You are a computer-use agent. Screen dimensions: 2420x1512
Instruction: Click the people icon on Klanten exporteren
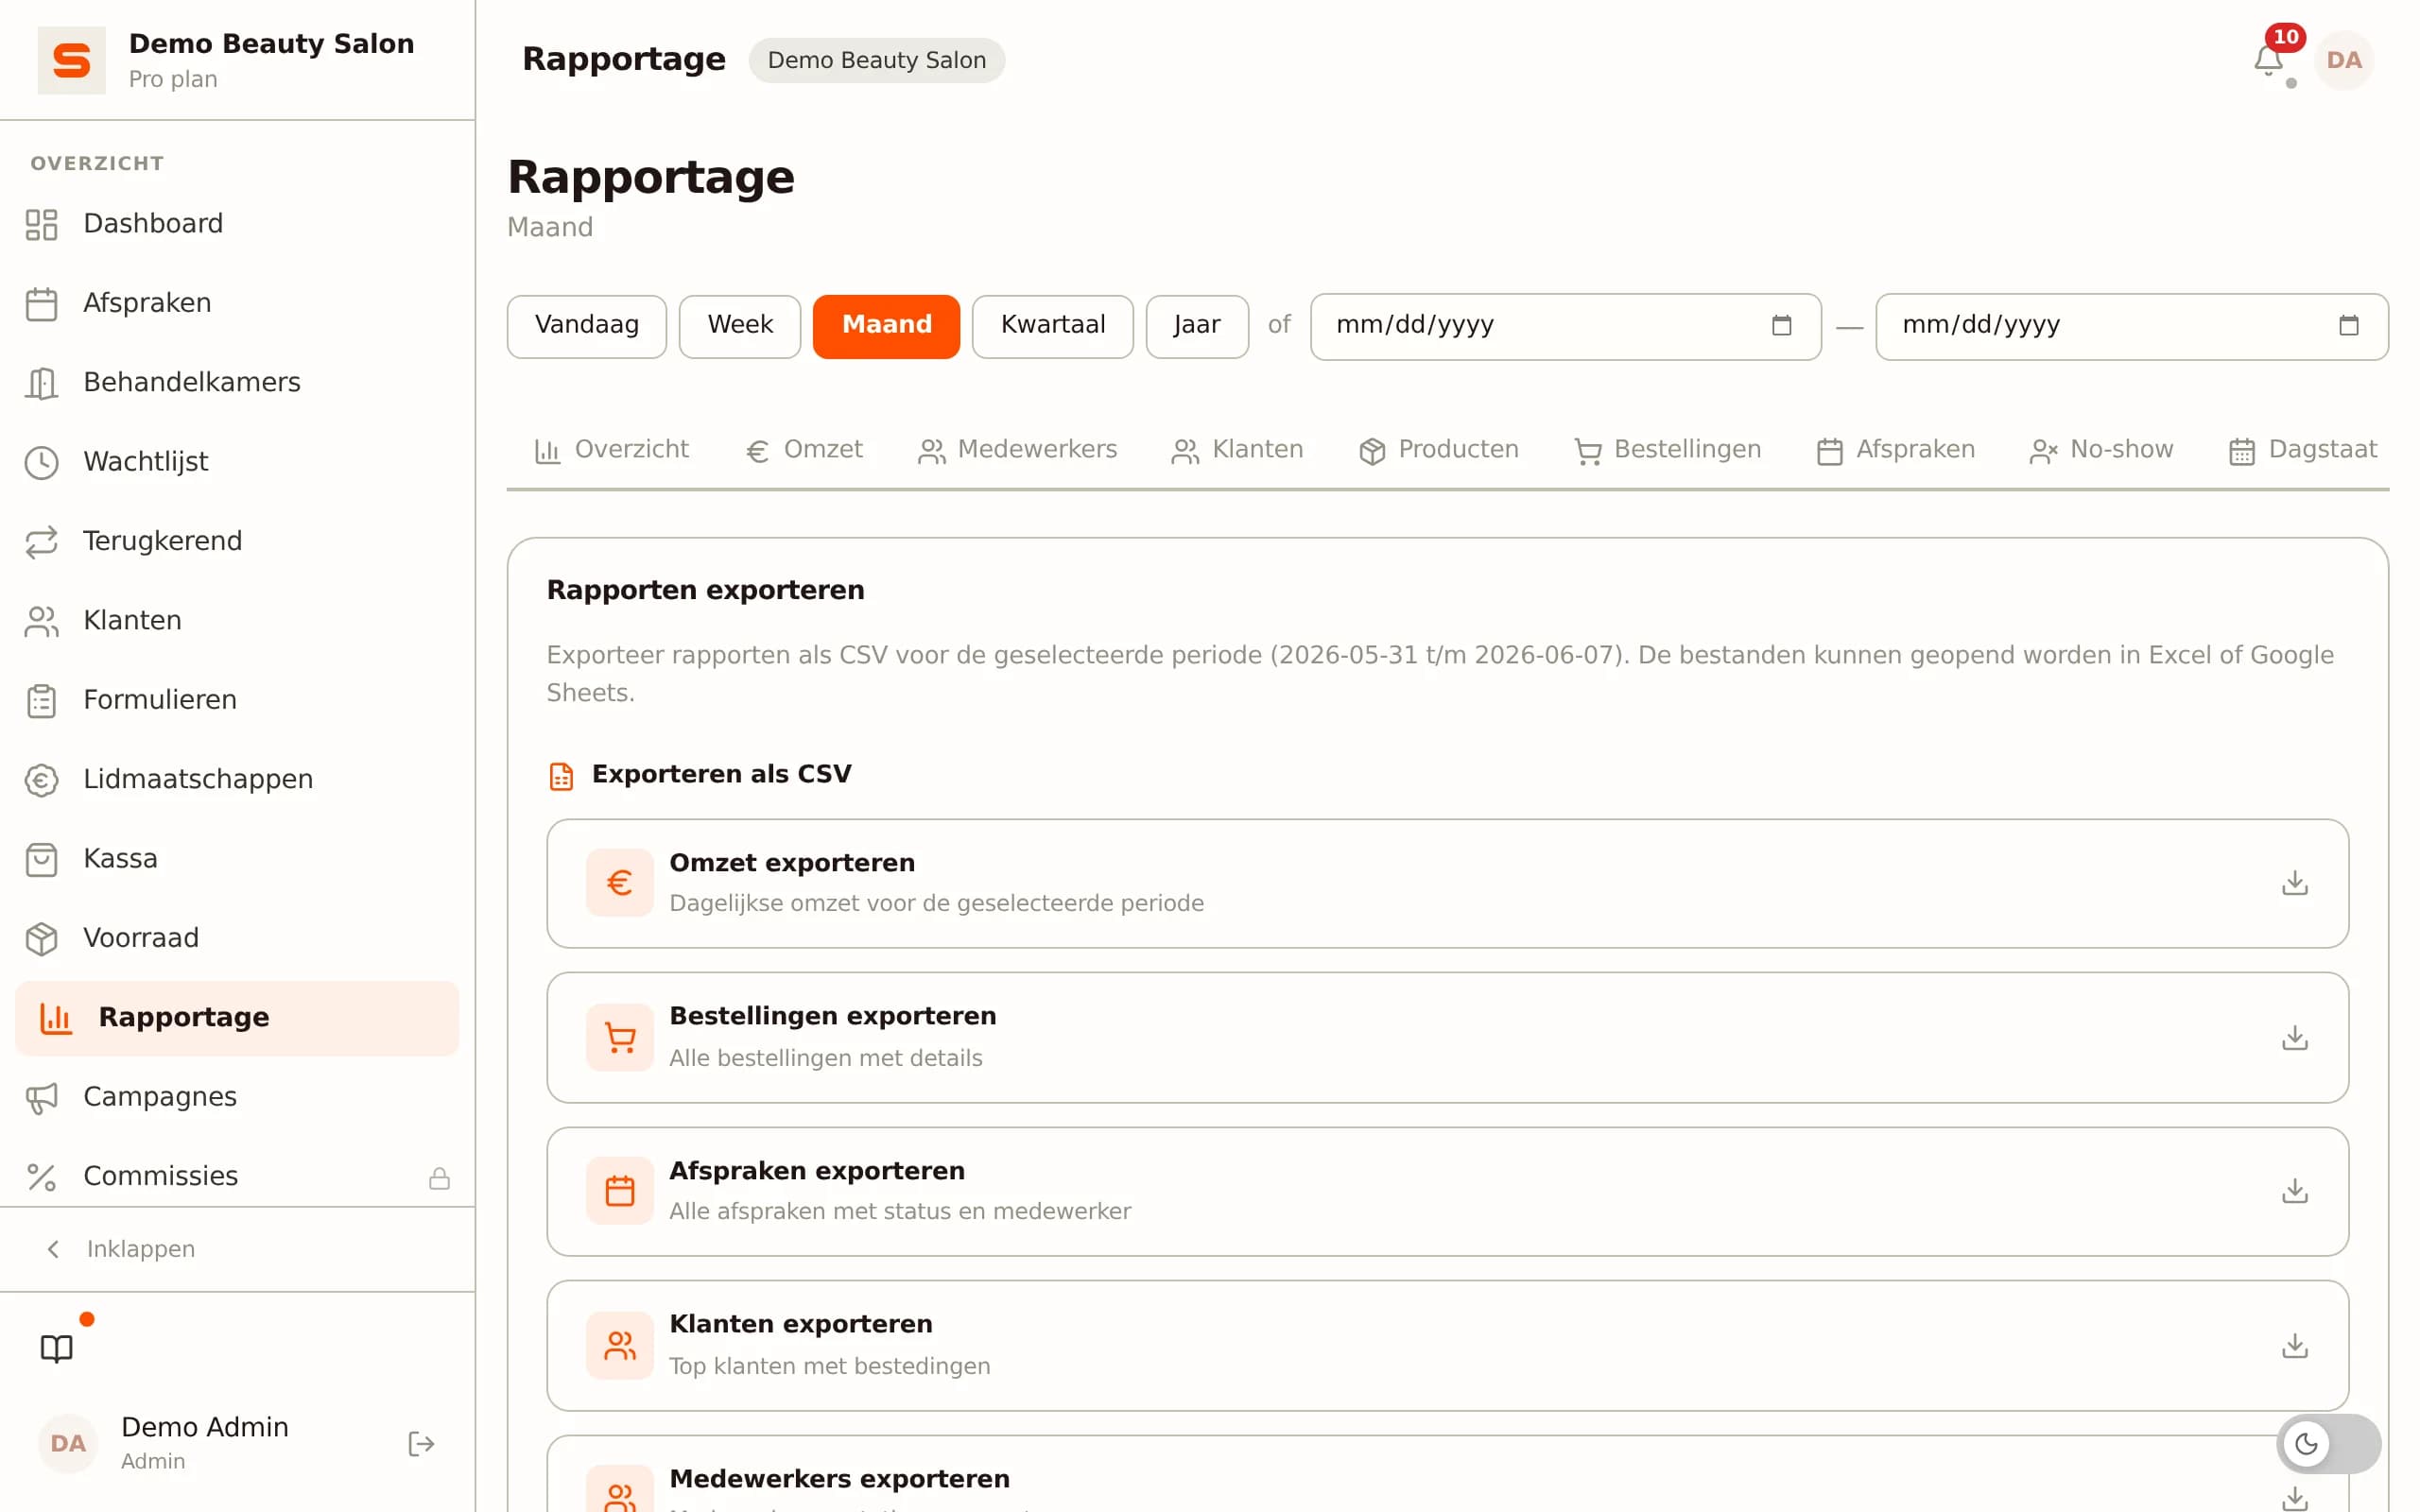click(620, 1345)
